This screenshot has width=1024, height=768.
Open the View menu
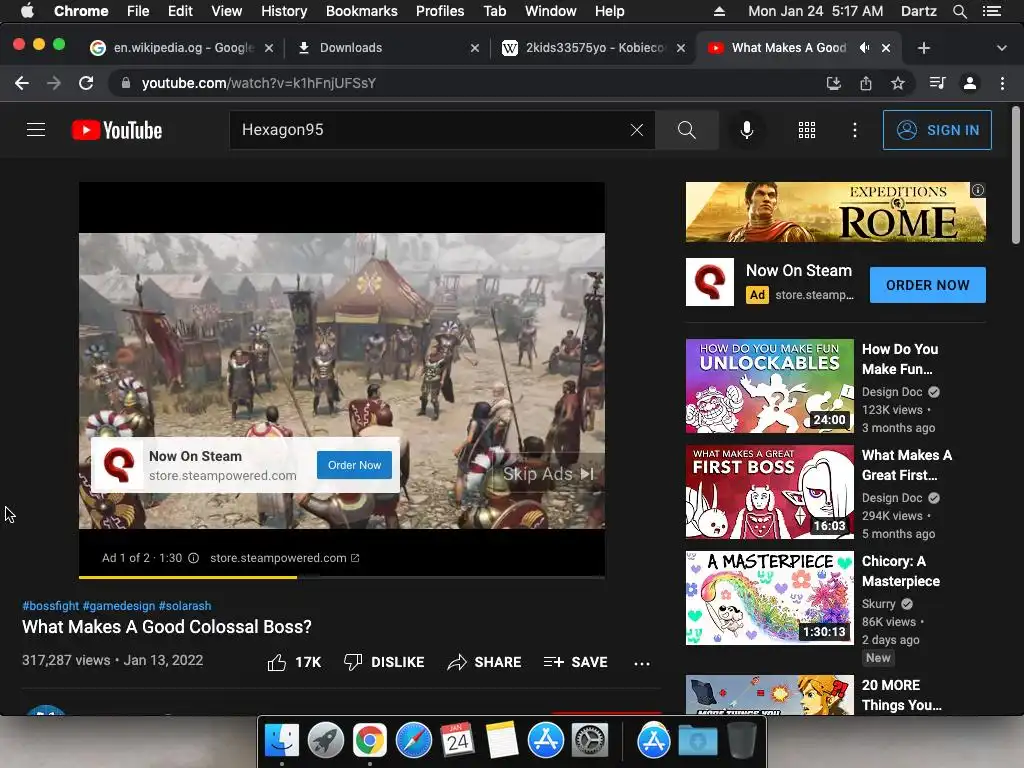(x=227, y=11)
